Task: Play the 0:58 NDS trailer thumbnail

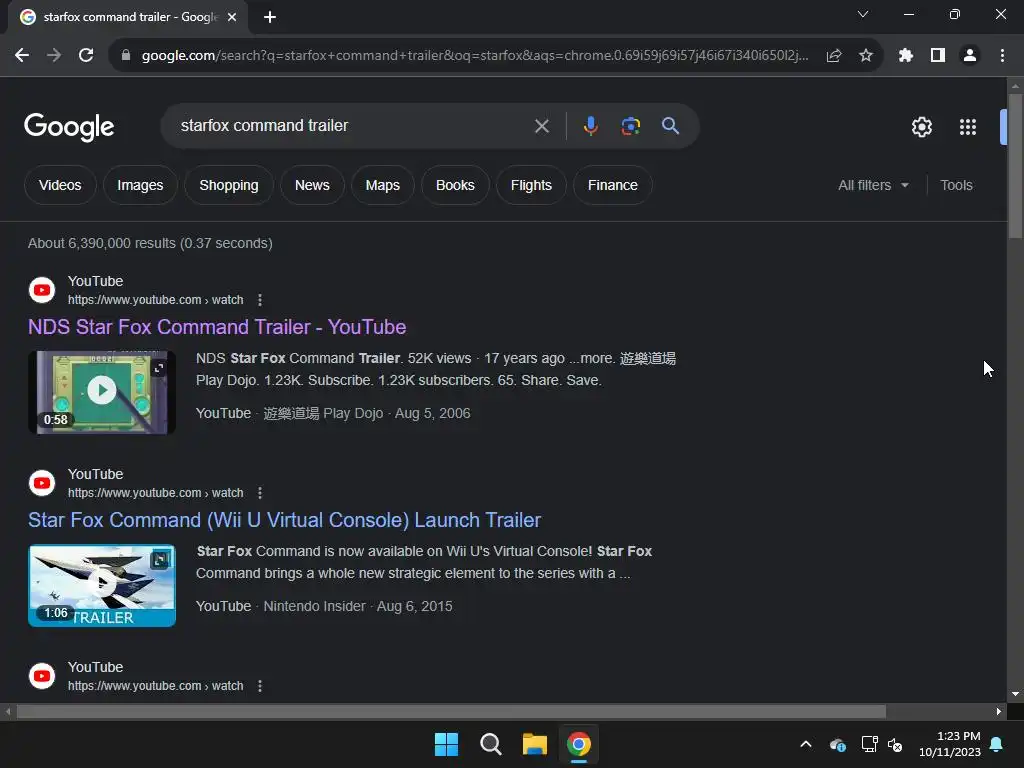Action: (102, 392)
